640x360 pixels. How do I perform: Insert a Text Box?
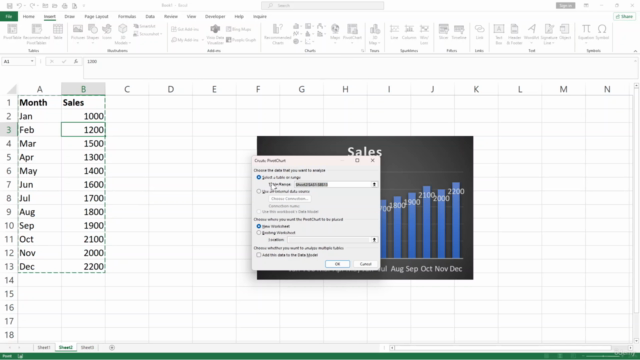click(x=499, y=33)
